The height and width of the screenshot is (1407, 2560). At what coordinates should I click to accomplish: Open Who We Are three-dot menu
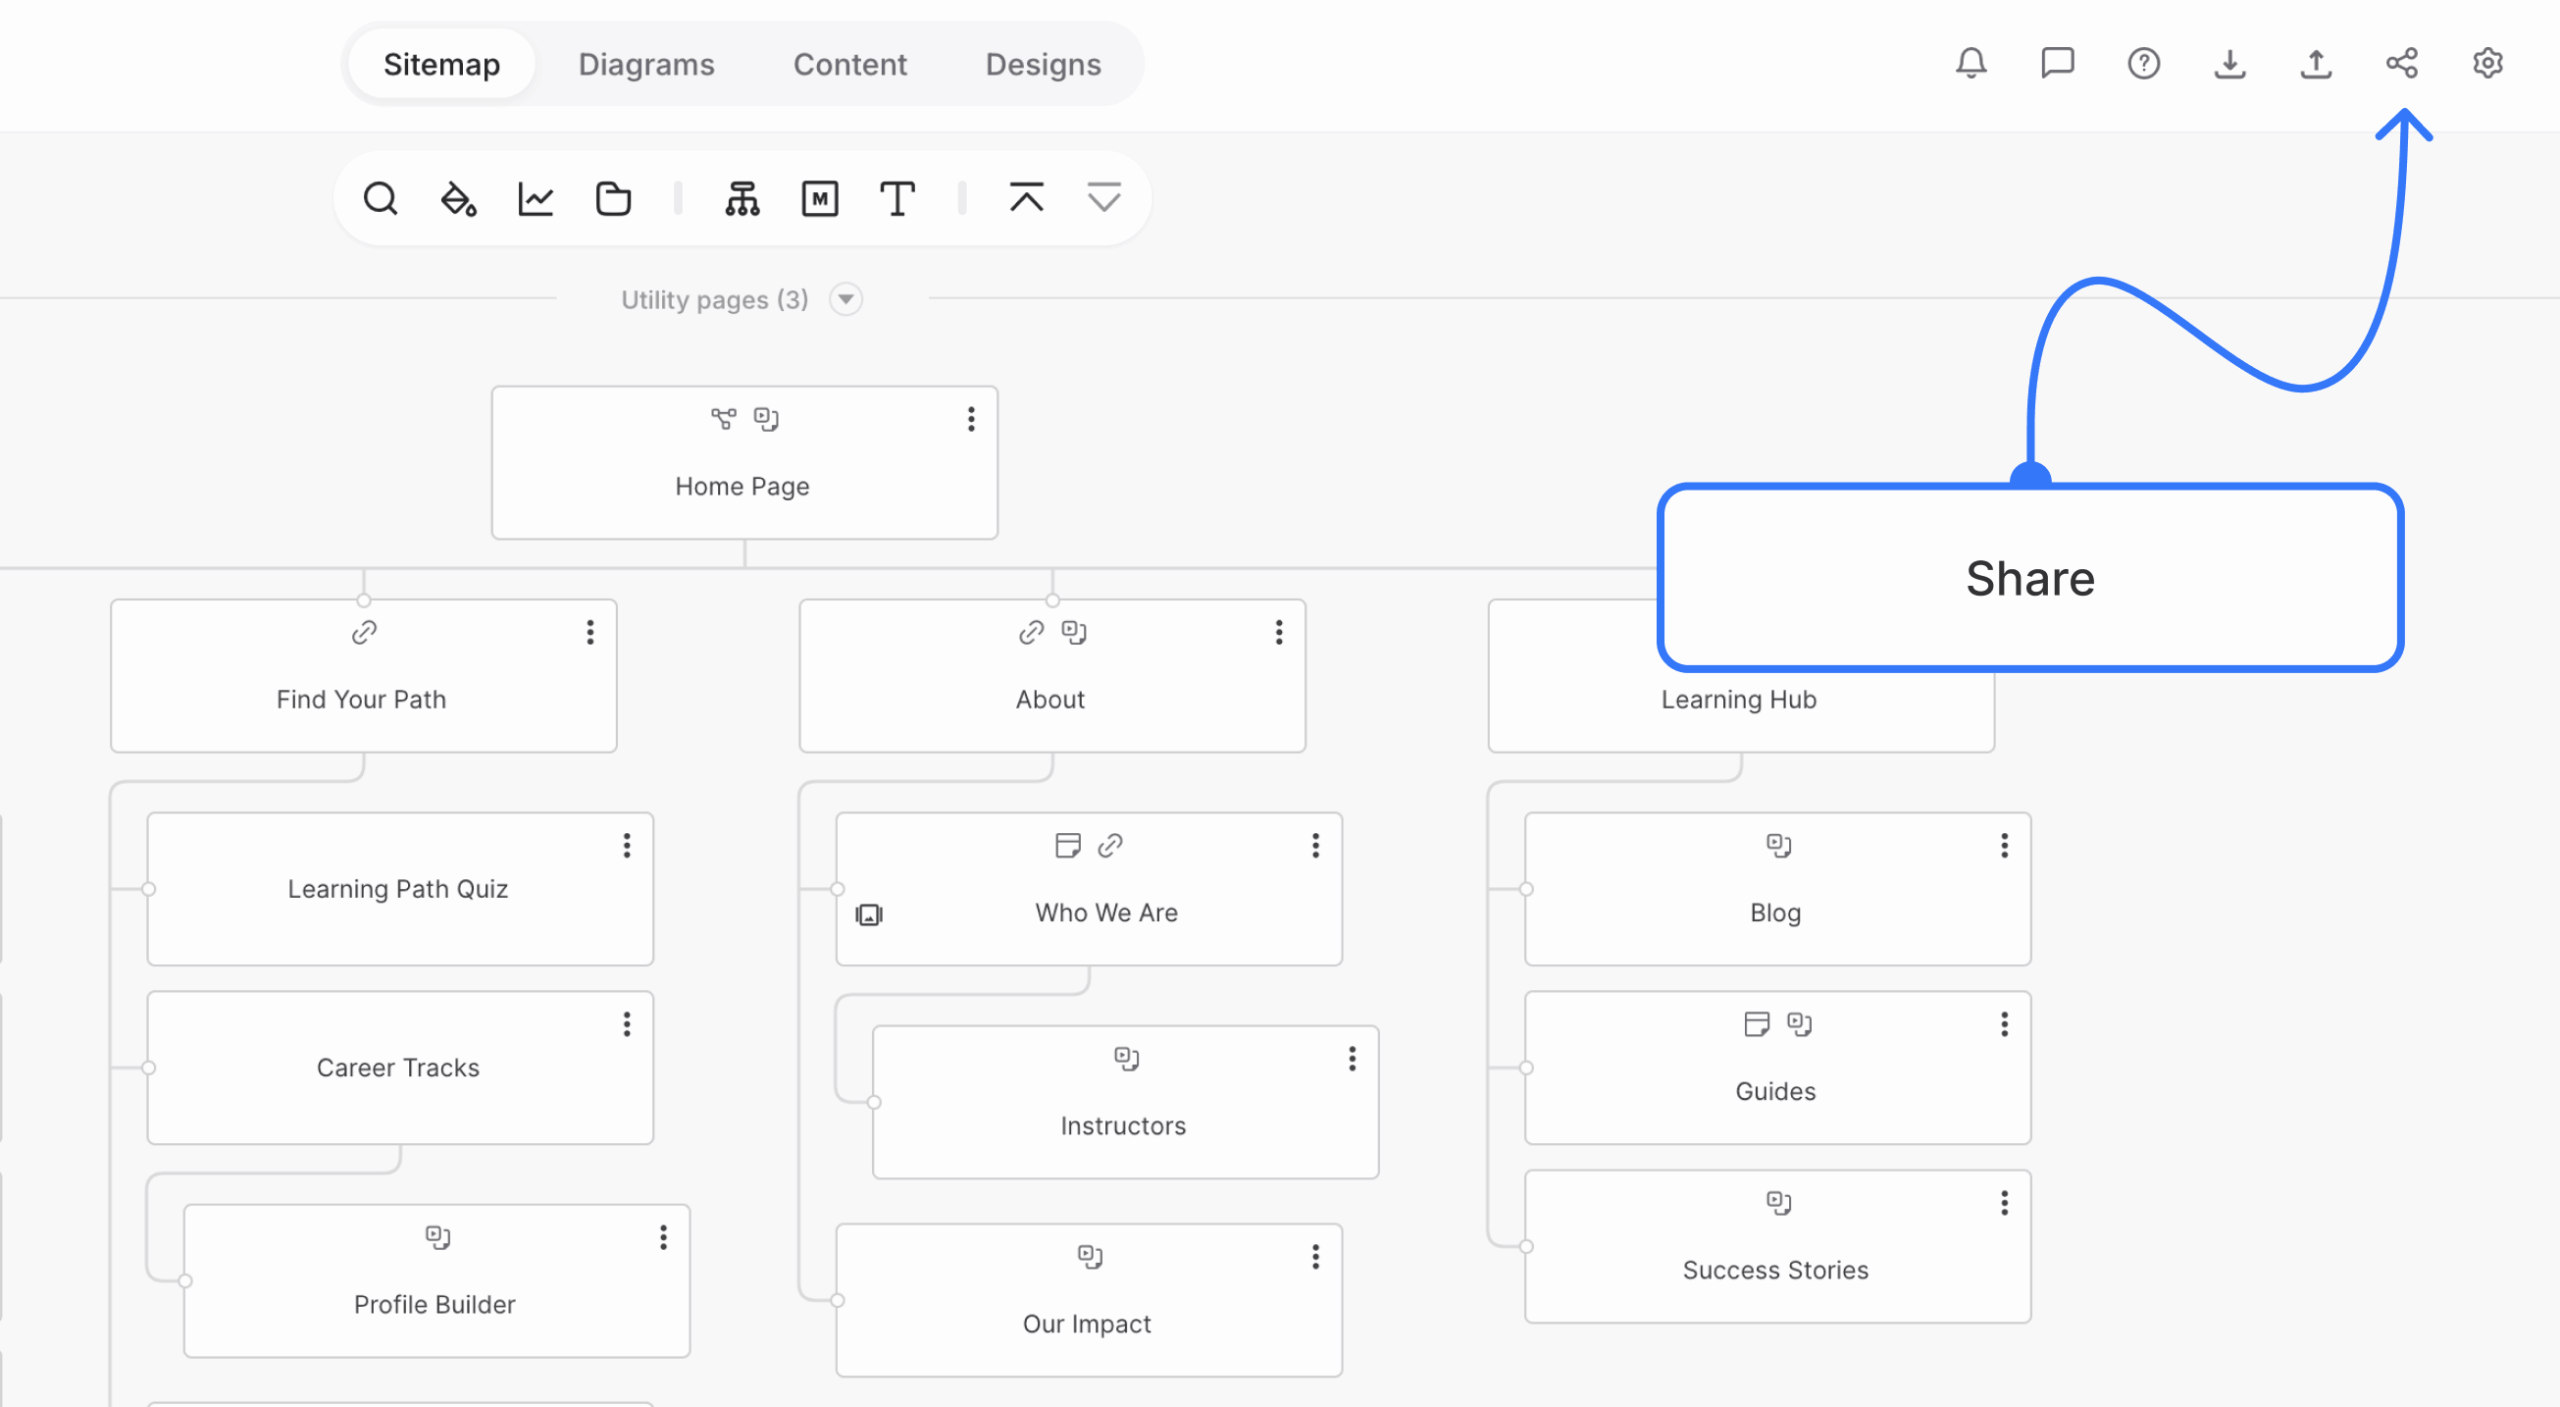(x=1316, y=845)
